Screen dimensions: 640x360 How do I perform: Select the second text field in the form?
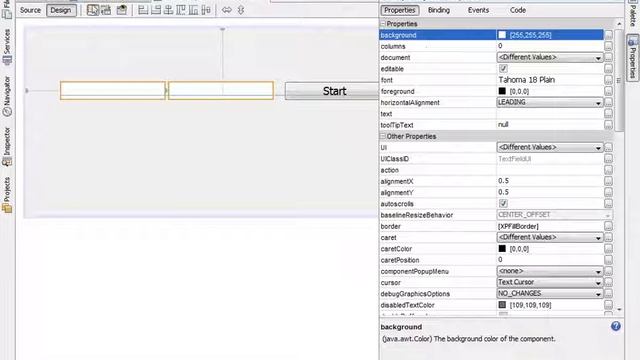tap(221, 90)
